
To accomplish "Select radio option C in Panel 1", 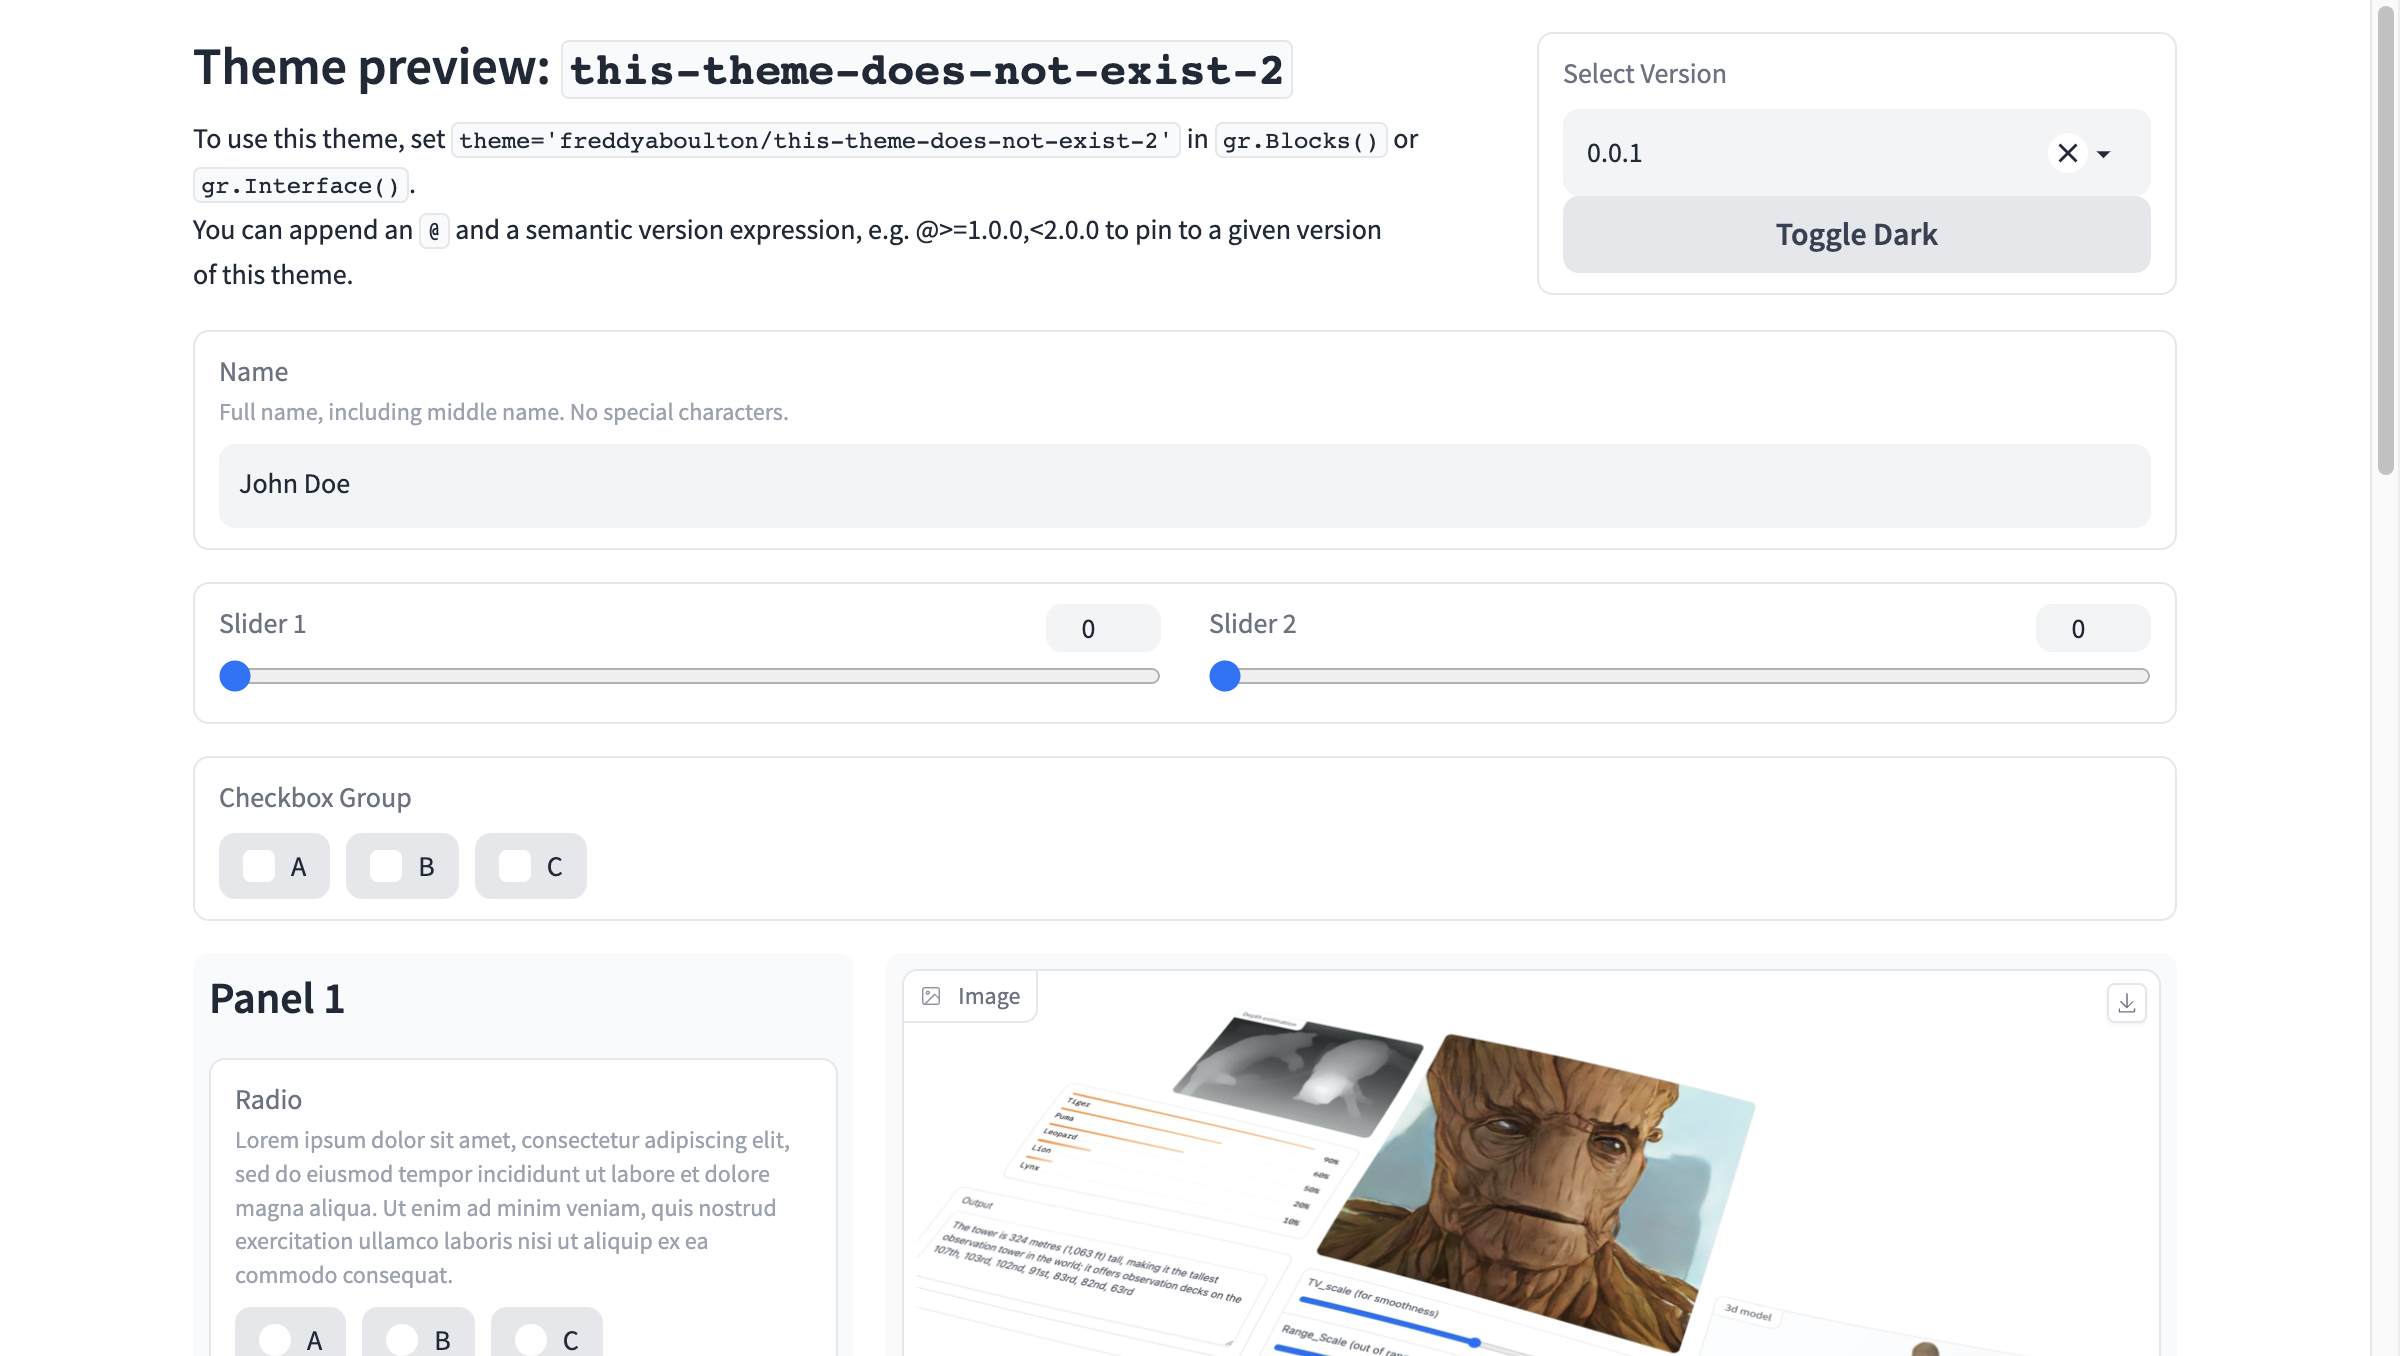I will tap(531, 1339).
